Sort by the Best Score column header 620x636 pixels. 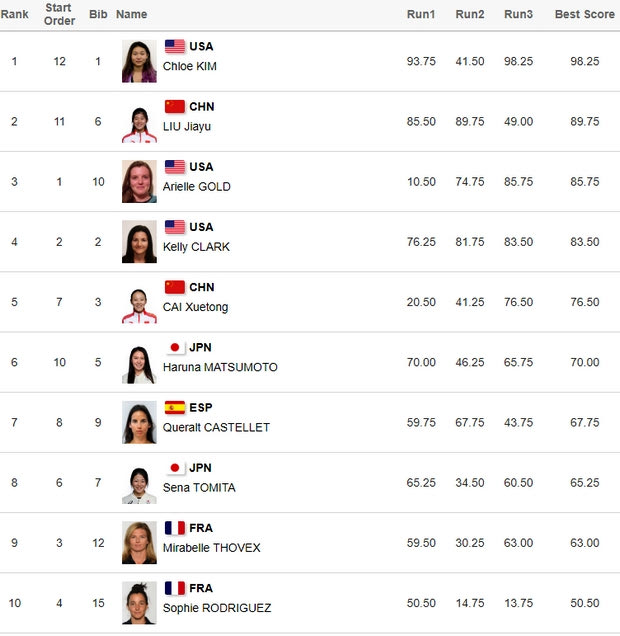pyautogui.click(x=585, y=14)
